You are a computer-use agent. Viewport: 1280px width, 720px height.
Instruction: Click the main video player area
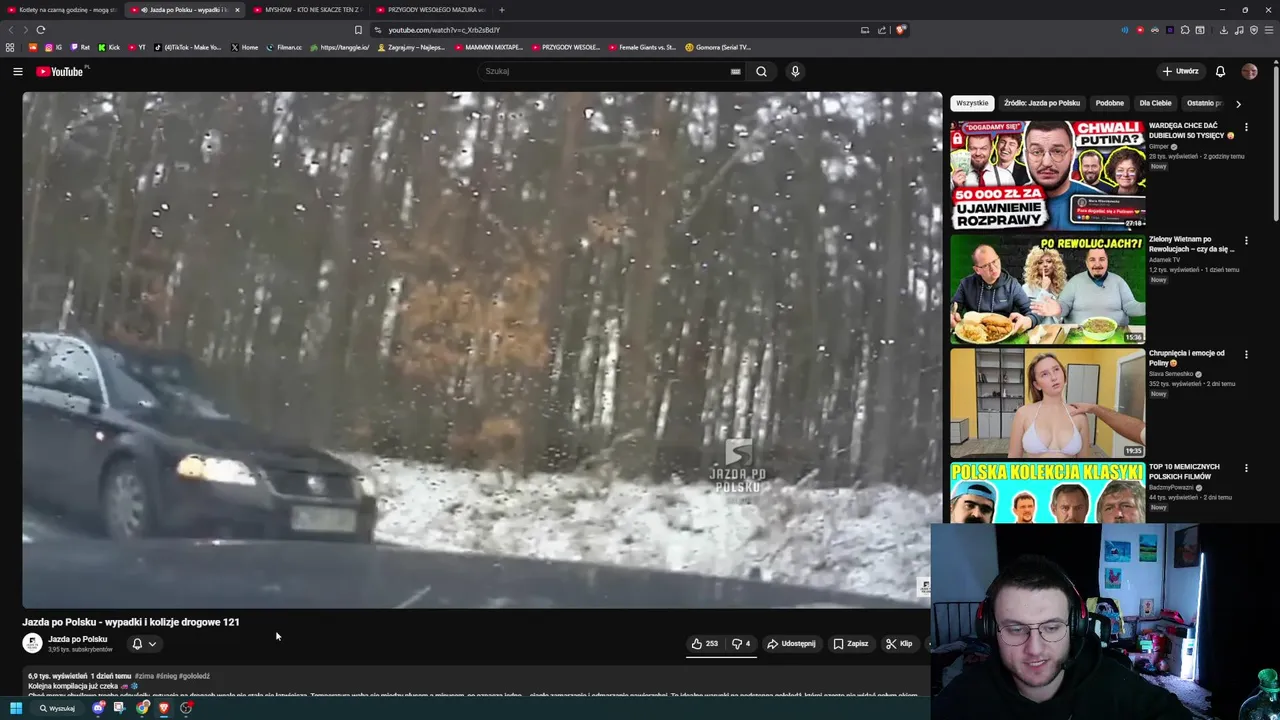482,350
